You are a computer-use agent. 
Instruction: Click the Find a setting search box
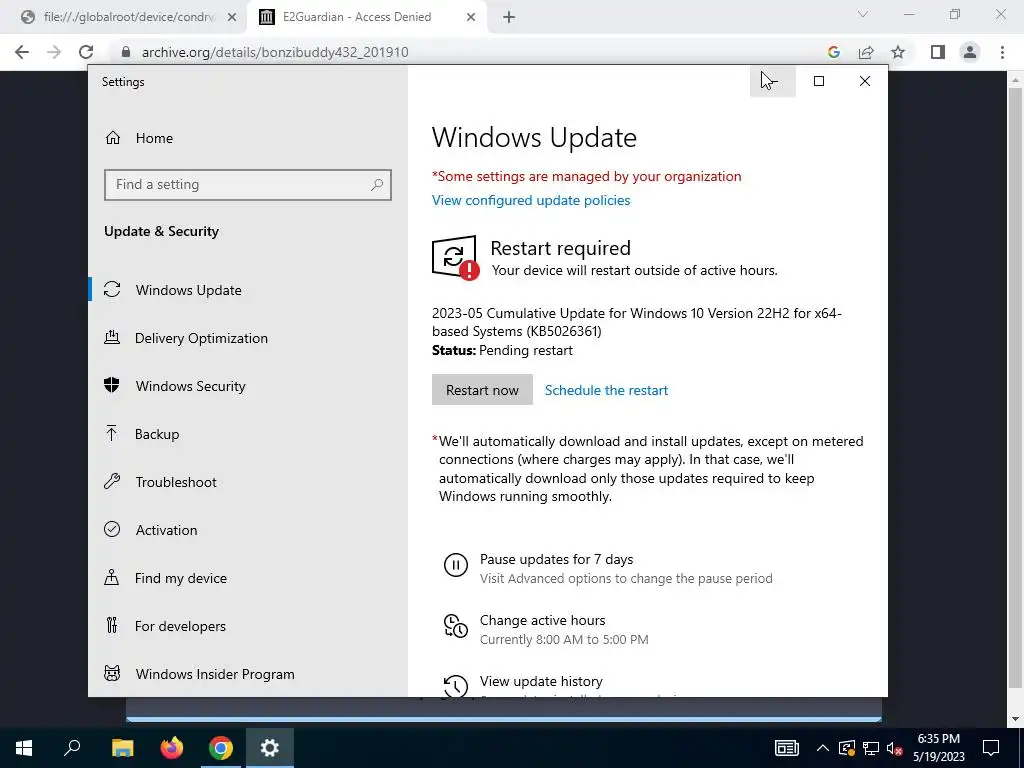(248, 185)
